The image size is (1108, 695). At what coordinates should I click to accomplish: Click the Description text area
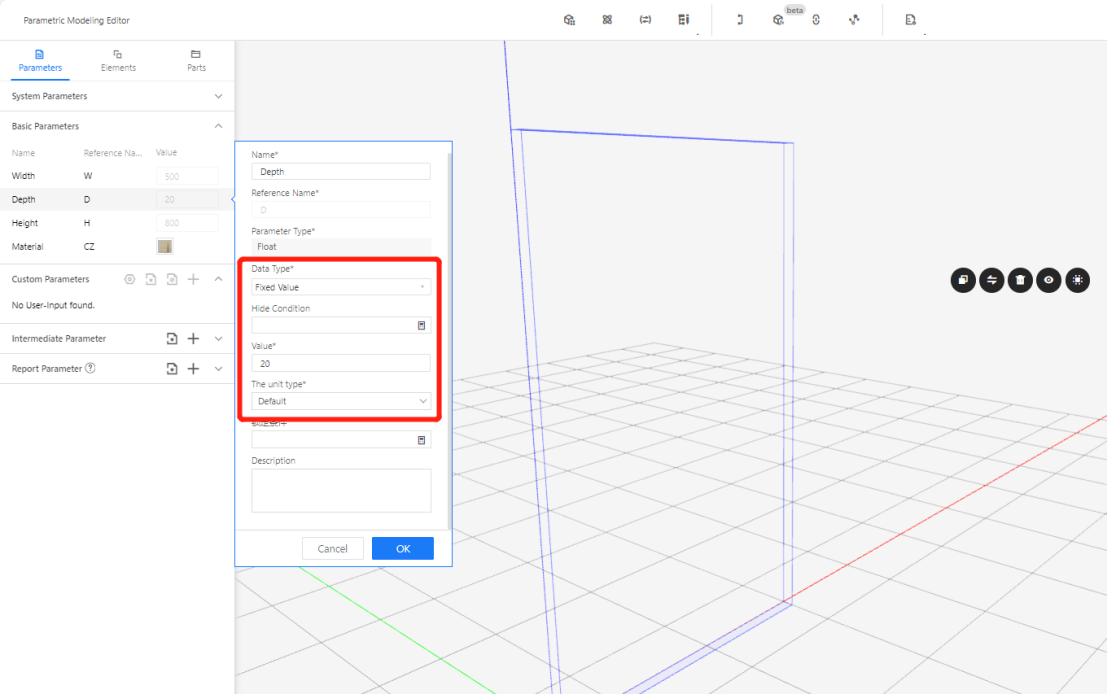(341, 490)
